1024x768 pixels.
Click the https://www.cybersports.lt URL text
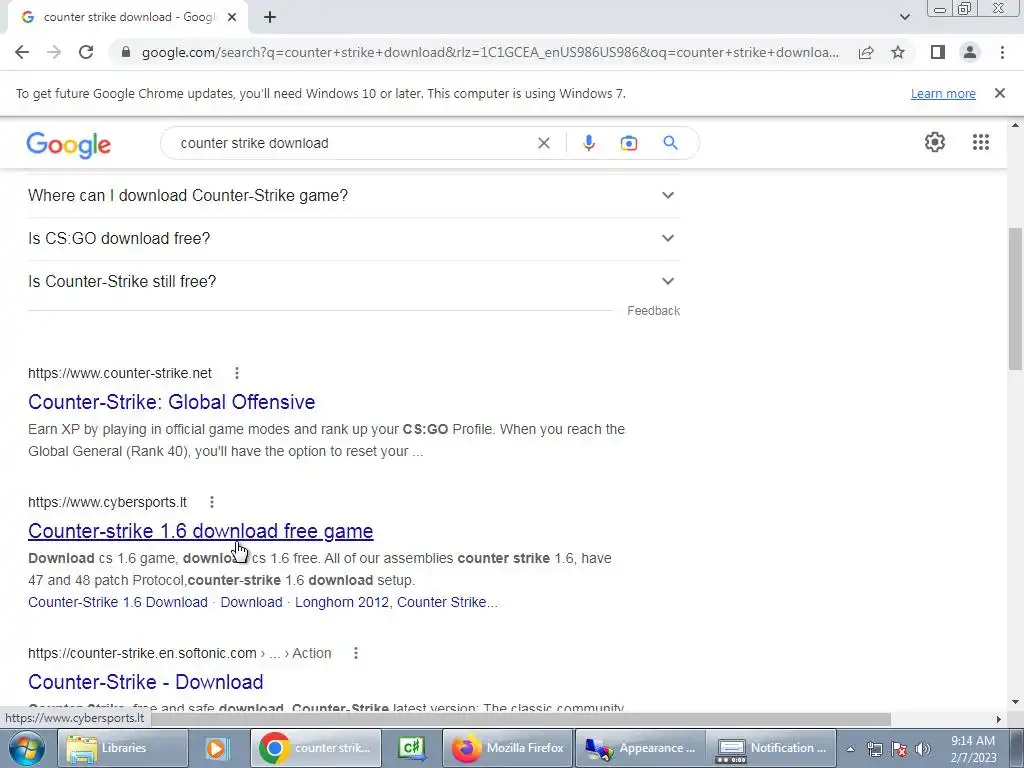(x=107, y=502)
